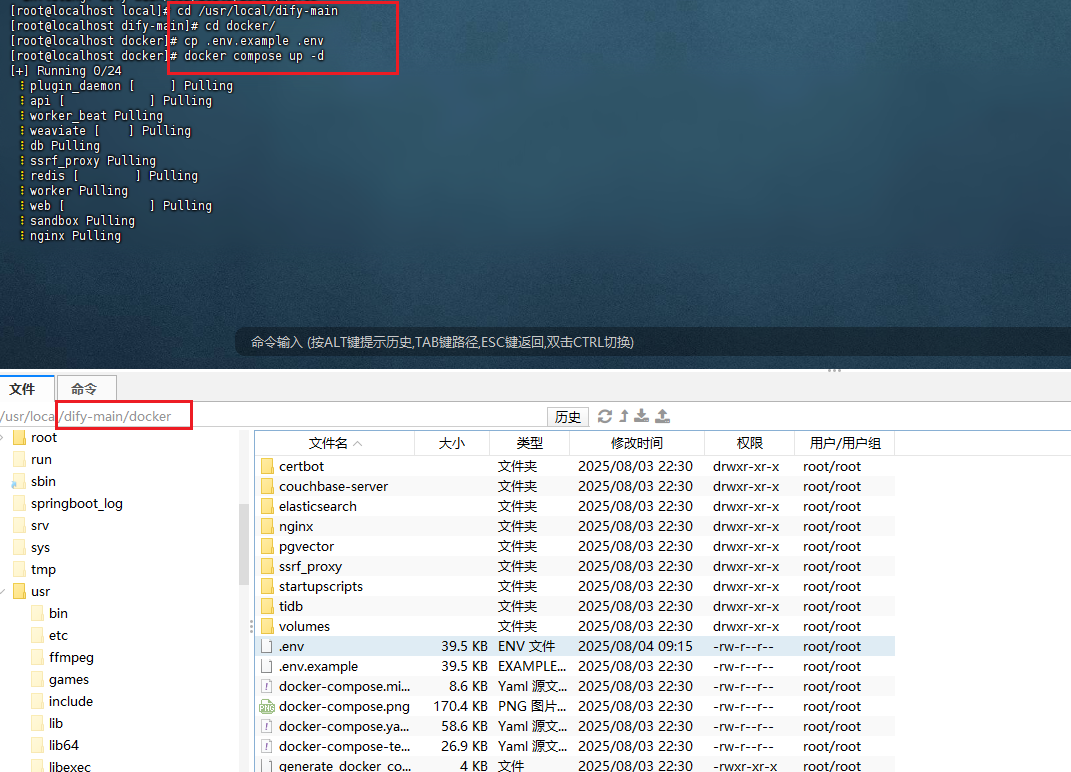
Task: Sort by the 修改时间 column header
Action: [x=637, y=443]
